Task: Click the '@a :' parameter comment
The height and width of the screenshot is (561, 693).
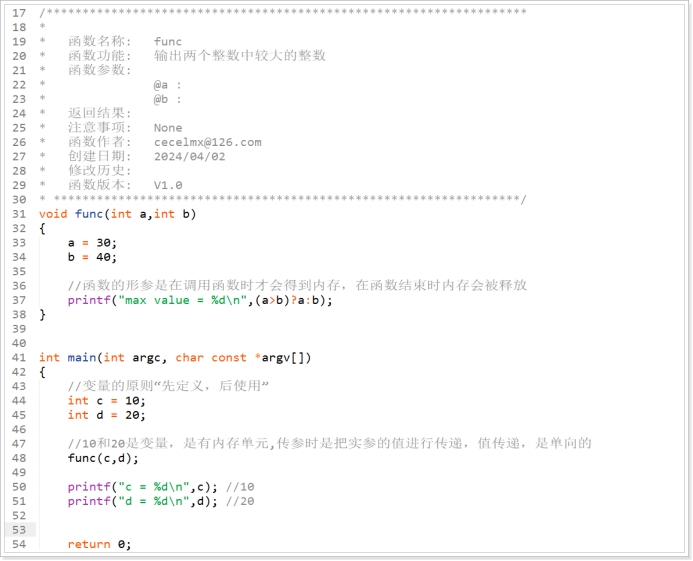Action: tap(167, 85)
